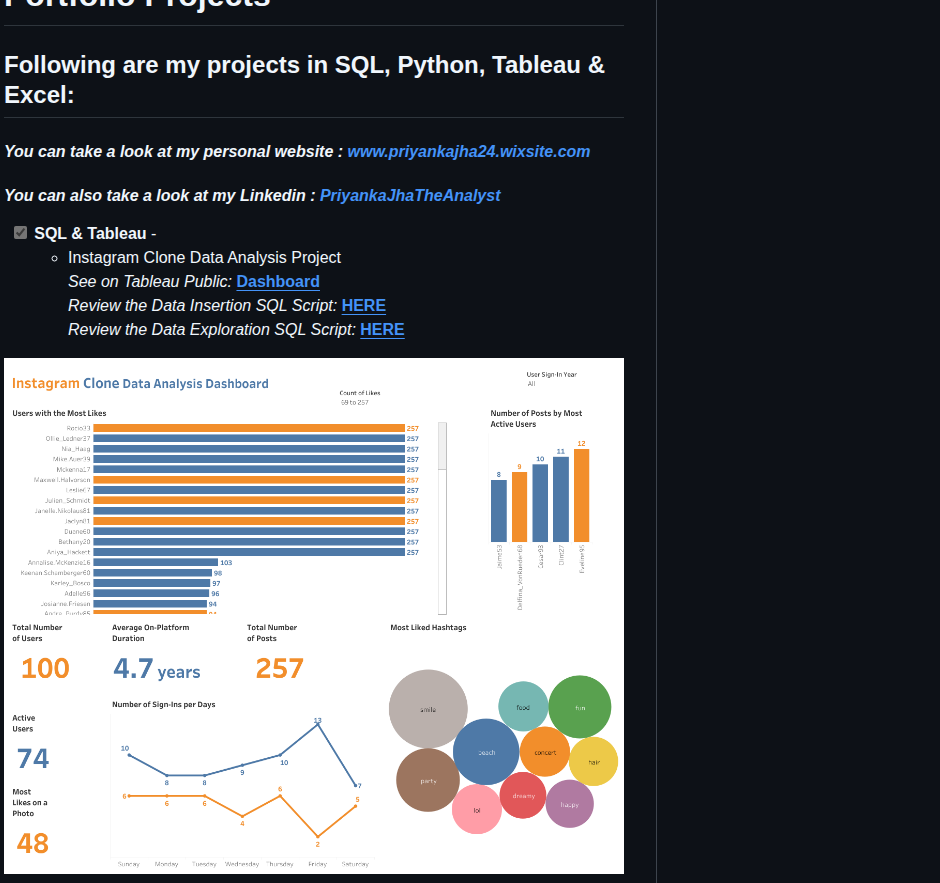This screenshot has height=883, width=940.
Task: Open HERE link for Data Insertion SQL Script
Action: tap(363, 306)
